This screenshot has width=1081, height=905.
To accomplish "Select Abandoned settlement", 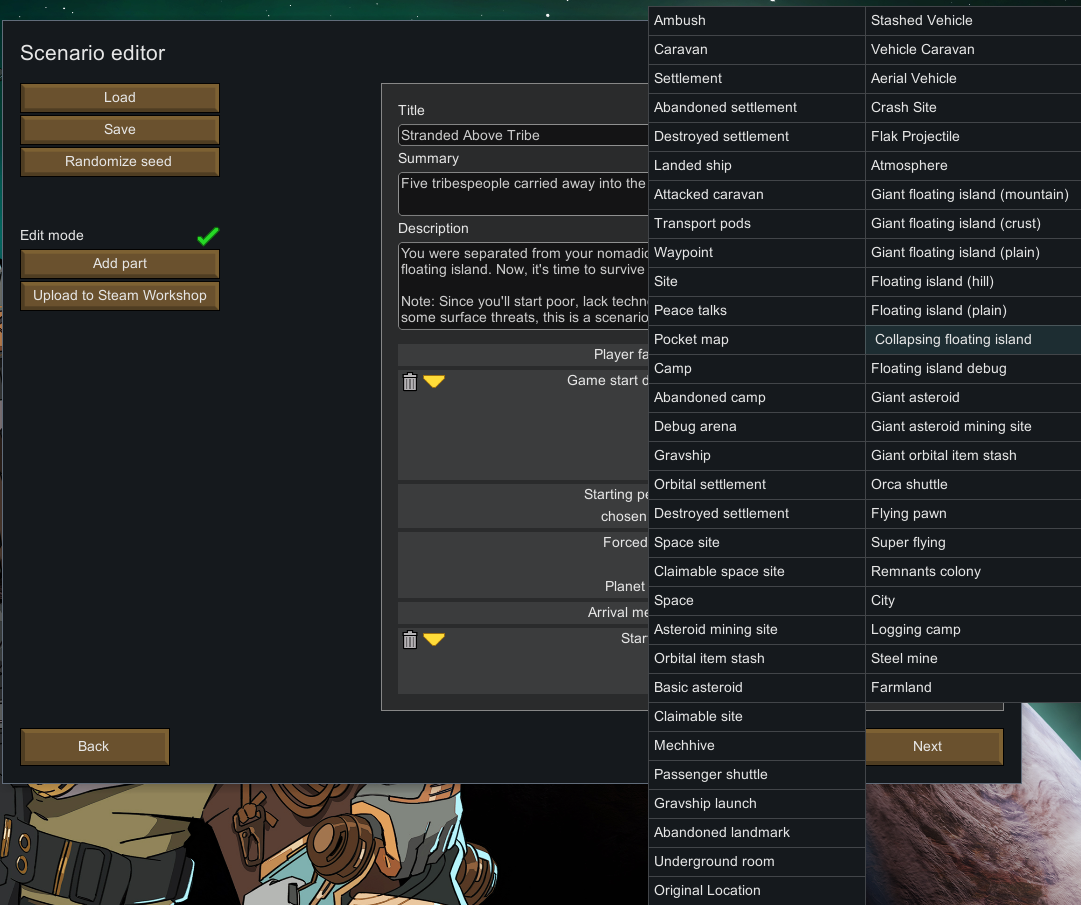I will [x=756, y=108].
